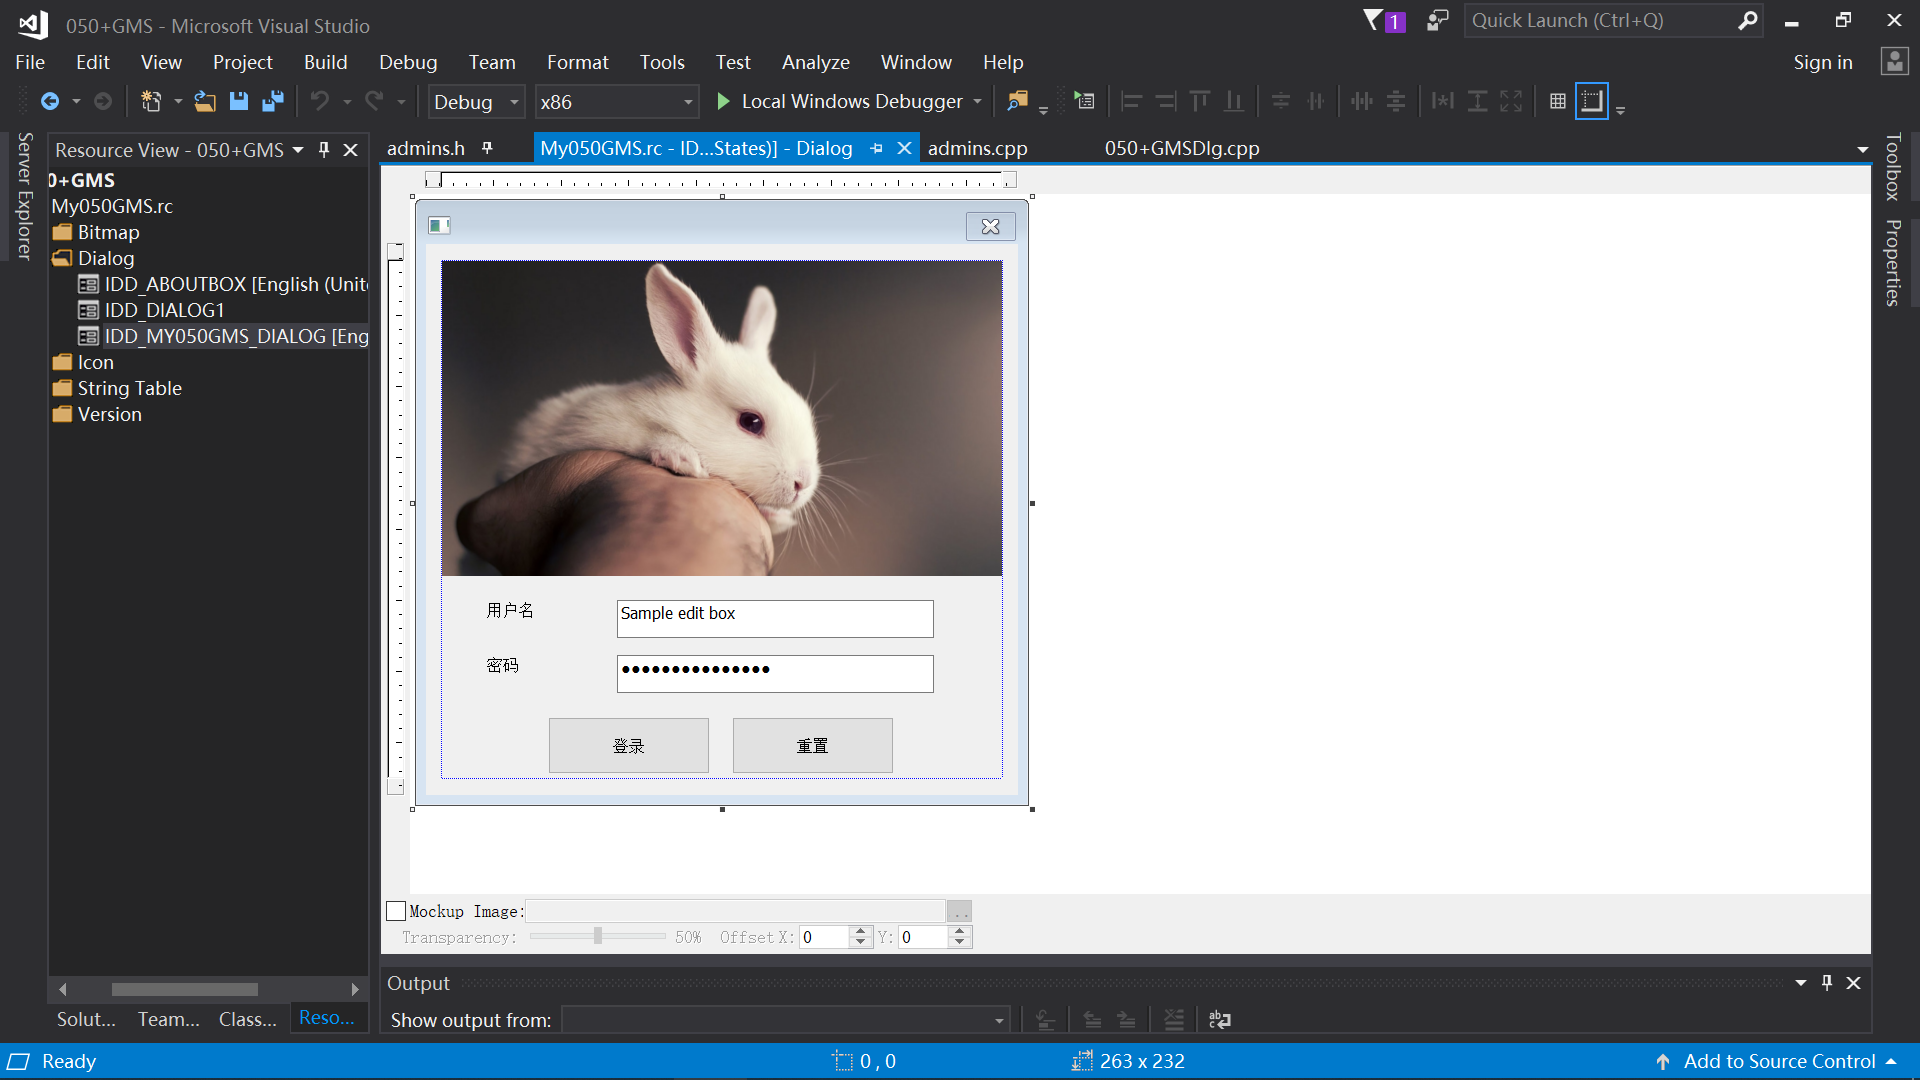
Task: Open the Format menu
Action: (x=577, y=62)
